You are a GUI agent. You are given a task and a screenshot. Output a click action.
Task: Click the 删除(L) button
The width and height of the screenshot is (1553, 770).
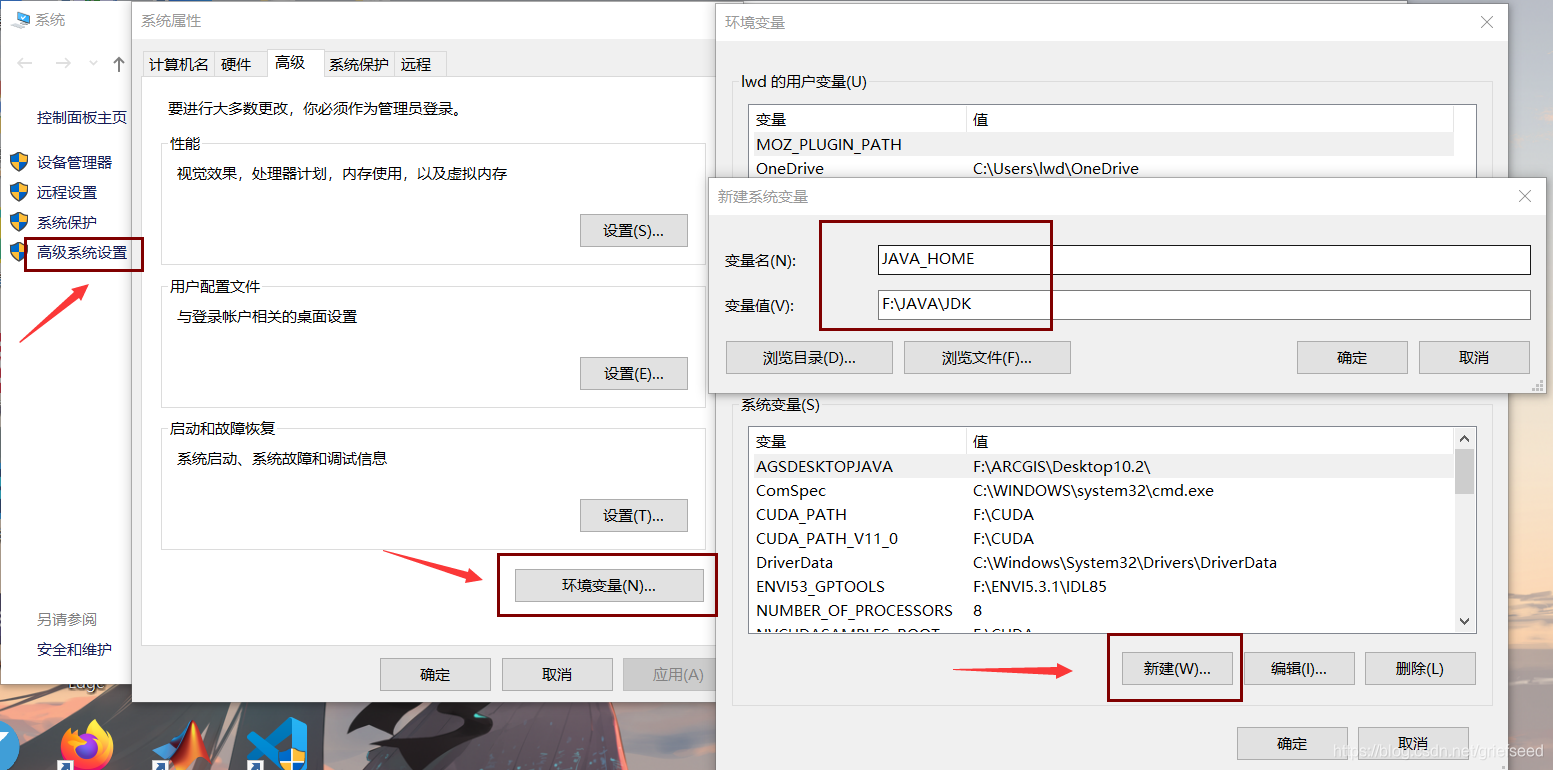(x=1419, y=668)
